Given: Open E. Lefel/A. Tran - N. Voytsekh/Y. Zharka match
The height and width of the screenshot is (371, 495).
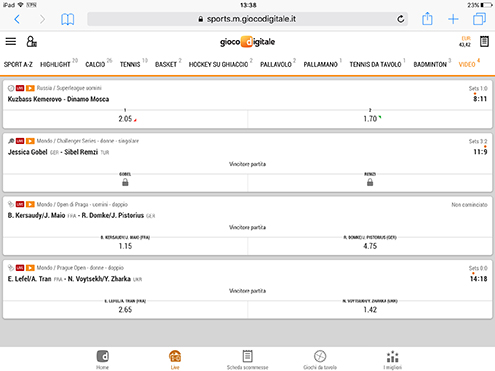Looking at the screenshot, I should 75,279.
